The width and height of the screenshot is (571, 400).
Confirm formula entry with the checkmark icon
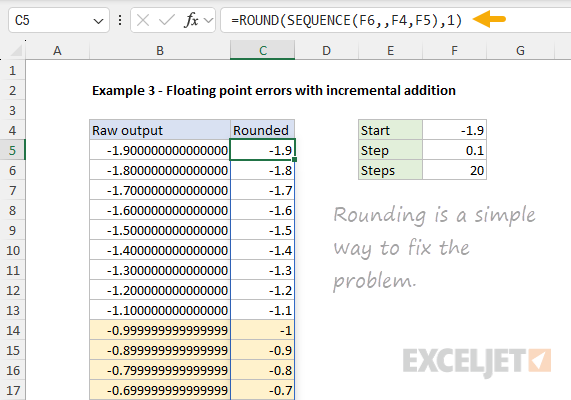(166, 20)
